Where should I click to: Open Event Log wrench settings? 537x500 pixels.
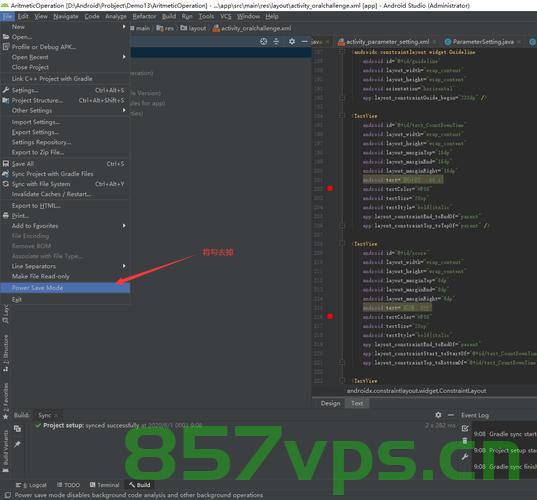point(465,457)
